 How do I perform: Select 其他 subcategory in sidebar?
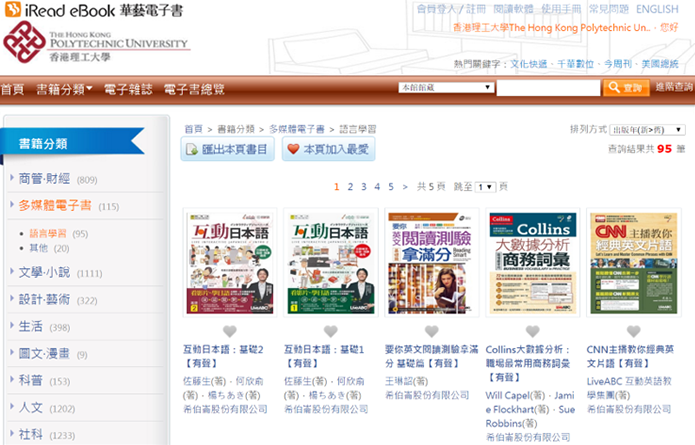(39, 248)
